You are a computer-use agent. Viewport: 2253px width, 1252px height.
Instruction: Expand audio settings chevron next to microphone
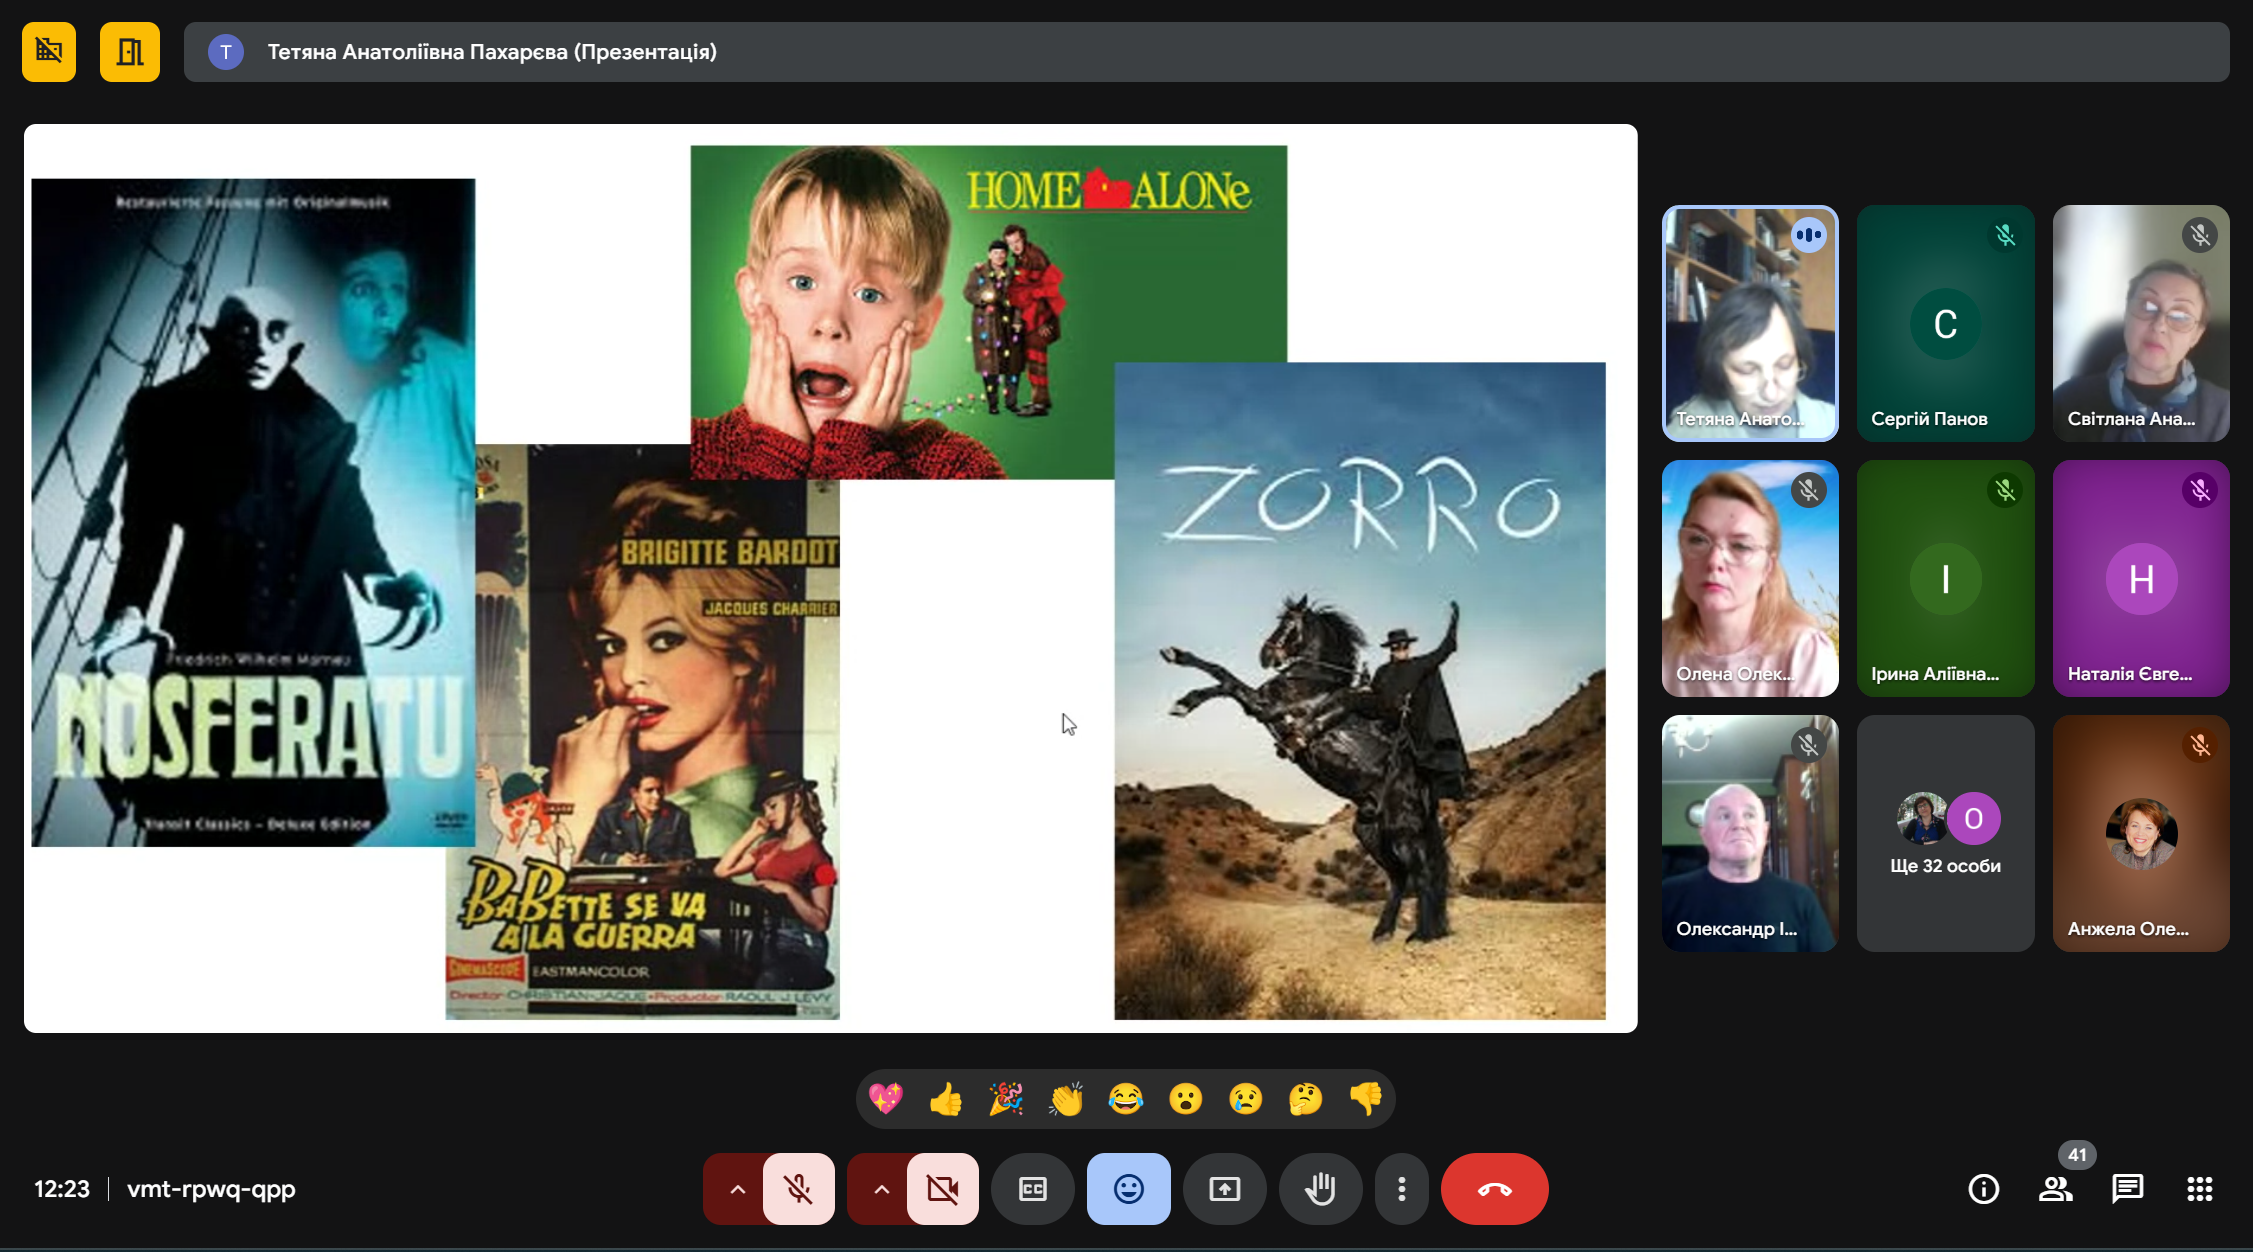click(737, 1189)
